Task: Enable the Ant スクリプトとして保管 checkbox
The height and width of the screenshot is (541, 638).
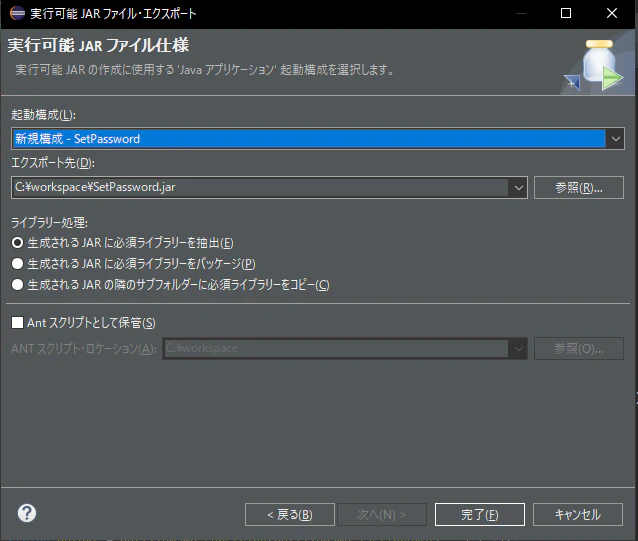Action: tap(17, 323)
